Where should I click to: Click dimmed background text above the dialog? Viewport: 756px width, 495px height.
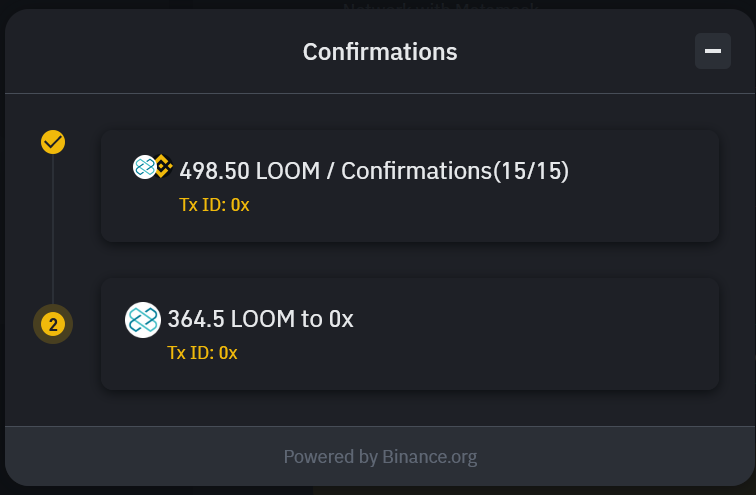pos(440,6)
